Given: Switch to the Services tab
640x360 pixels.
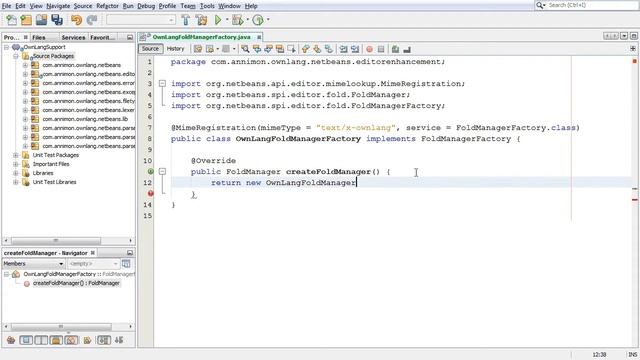Looking at the screenshot, I should [73, 37].
